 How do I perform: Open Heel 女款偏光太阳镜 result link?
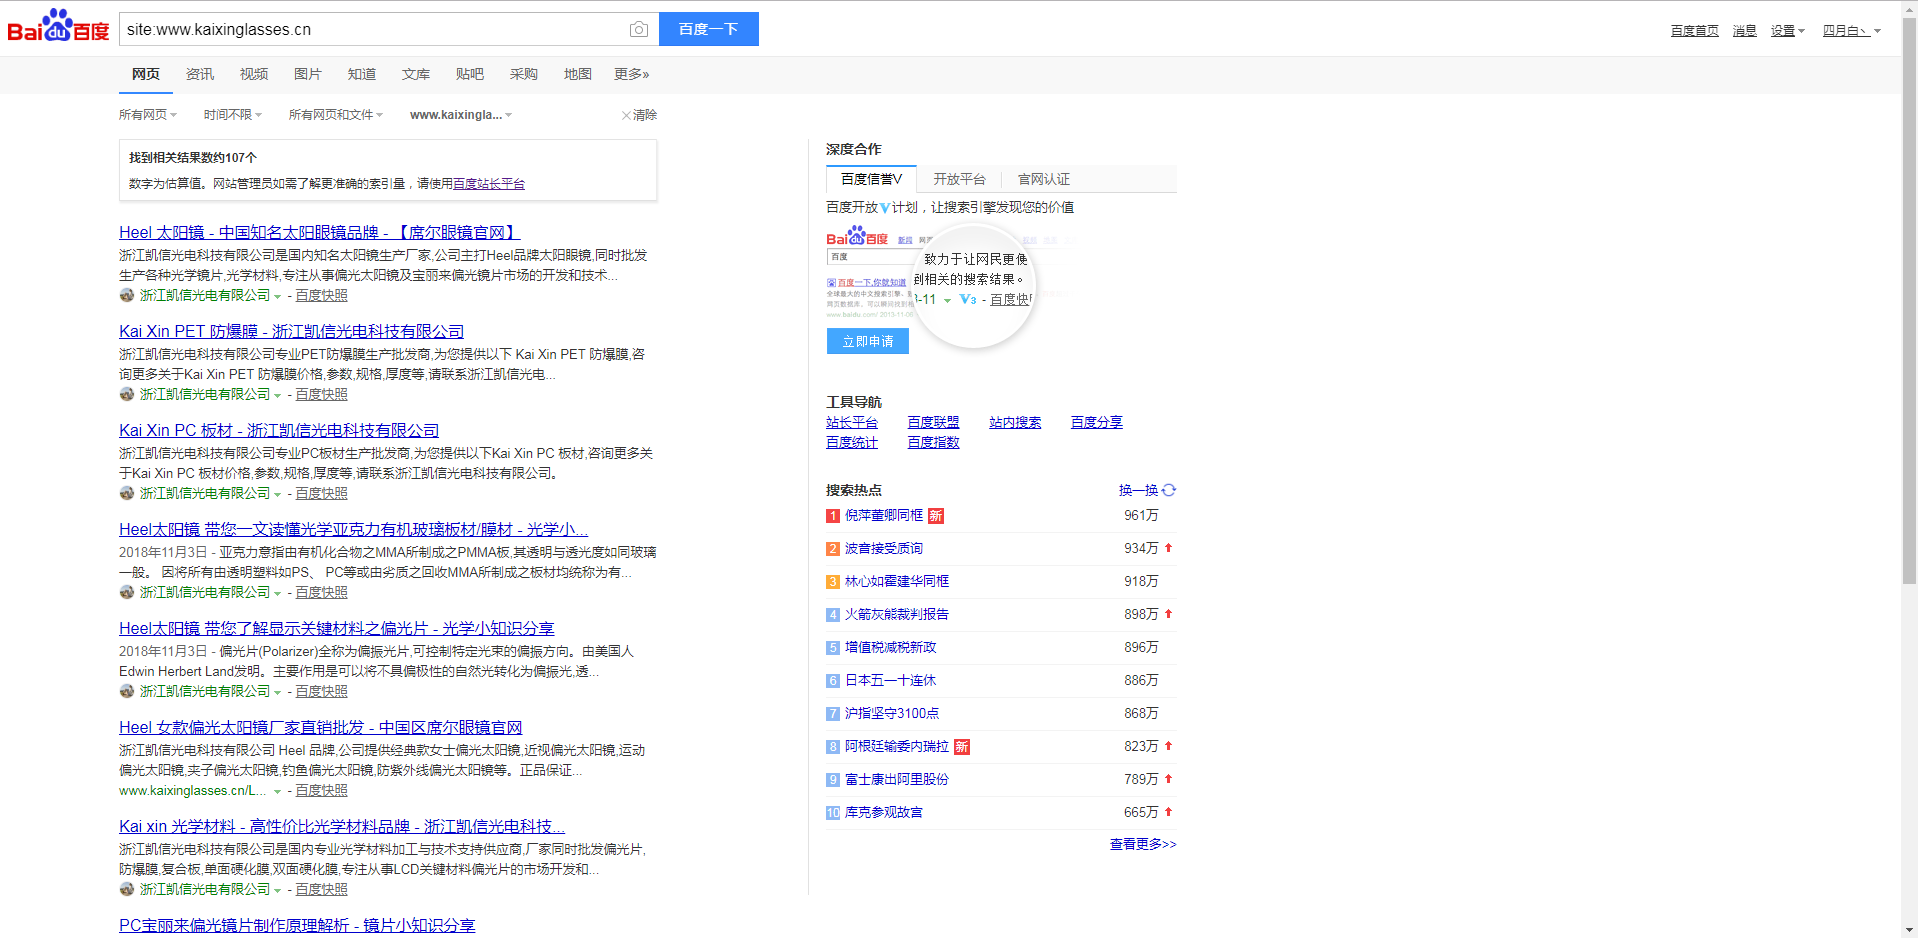tap(321, 727)
